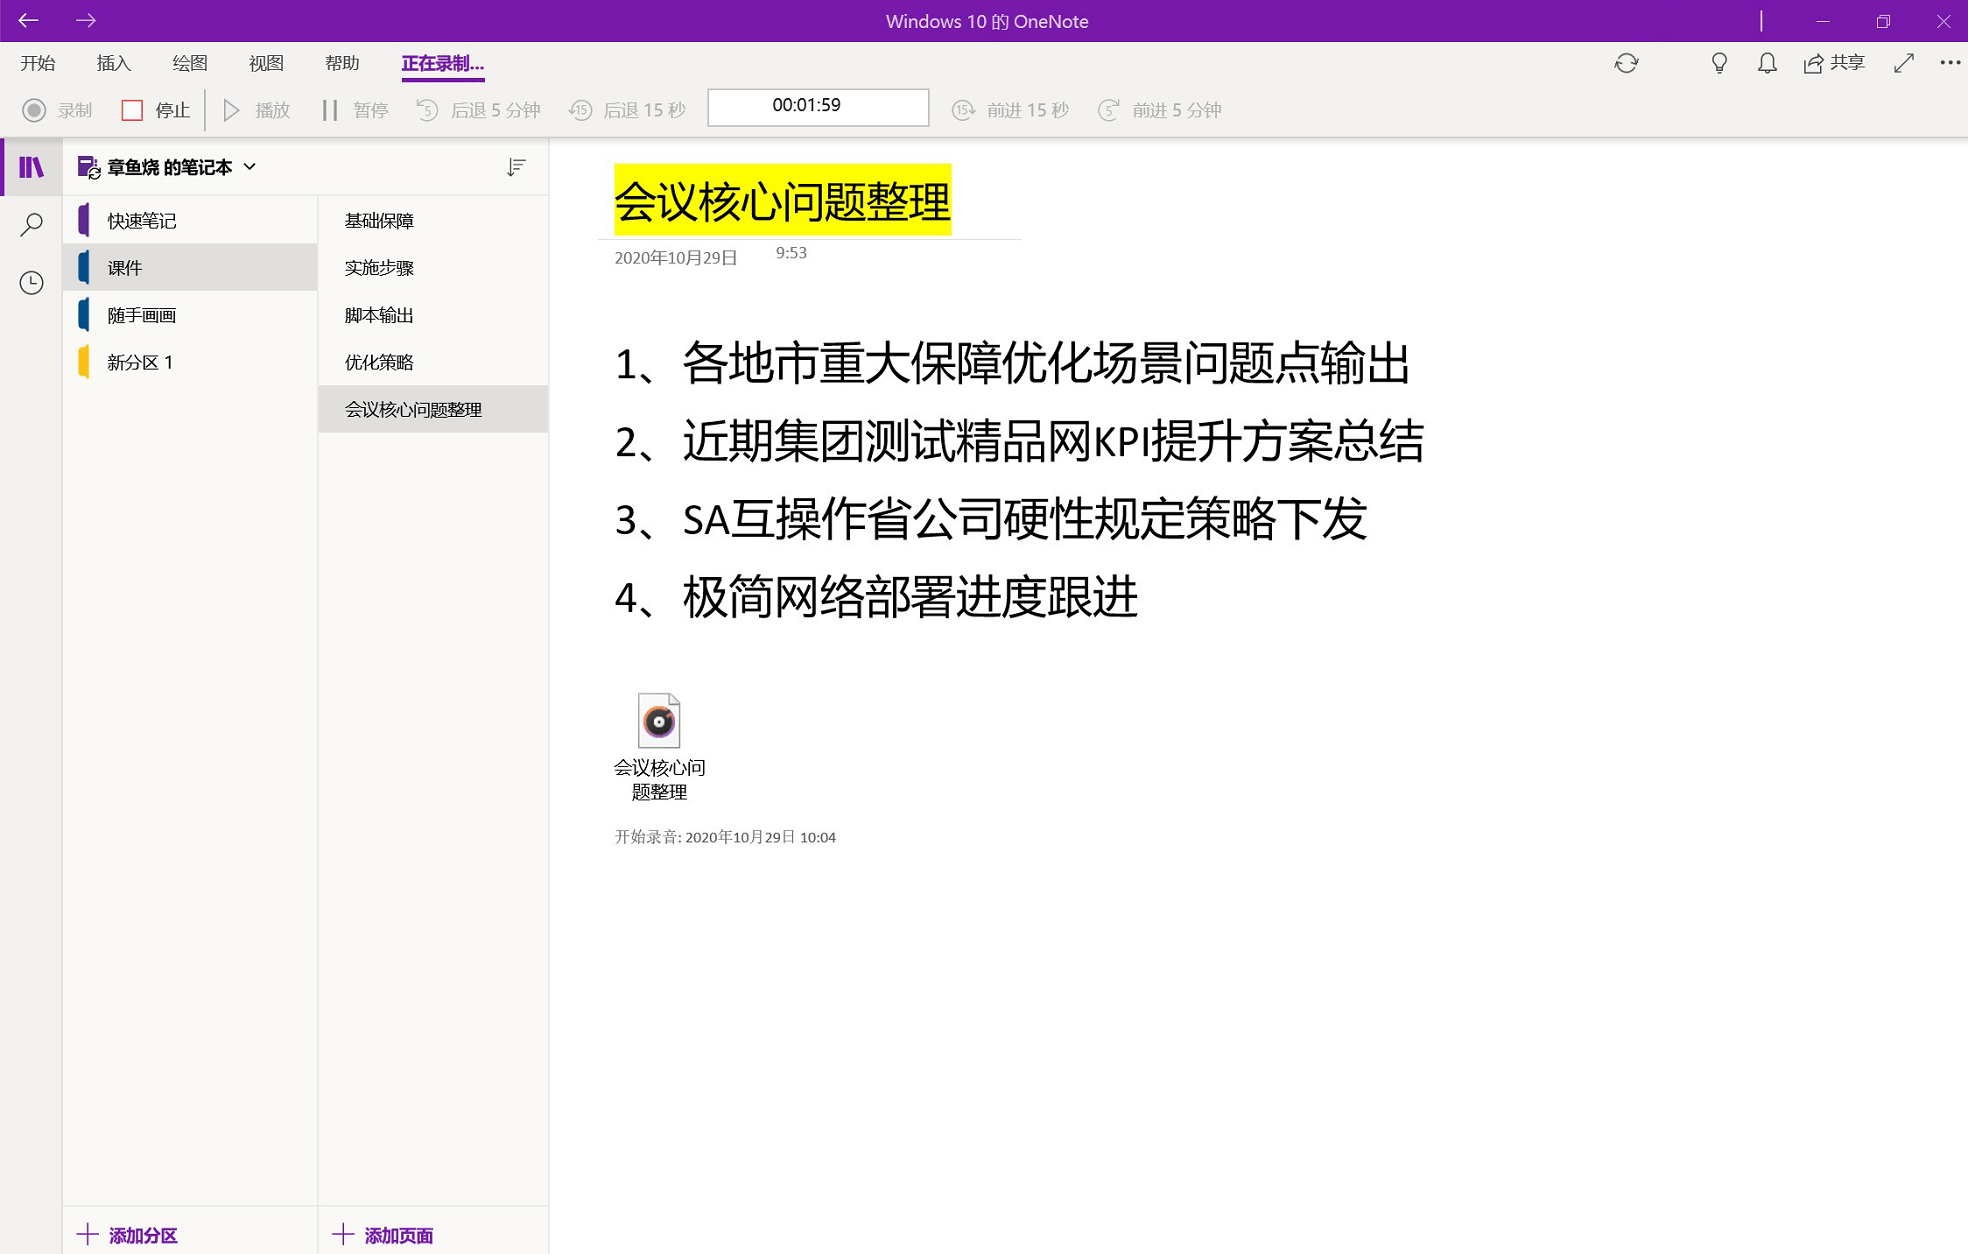
Task: Rewind 5 minutes
Action: pos(478,110)
